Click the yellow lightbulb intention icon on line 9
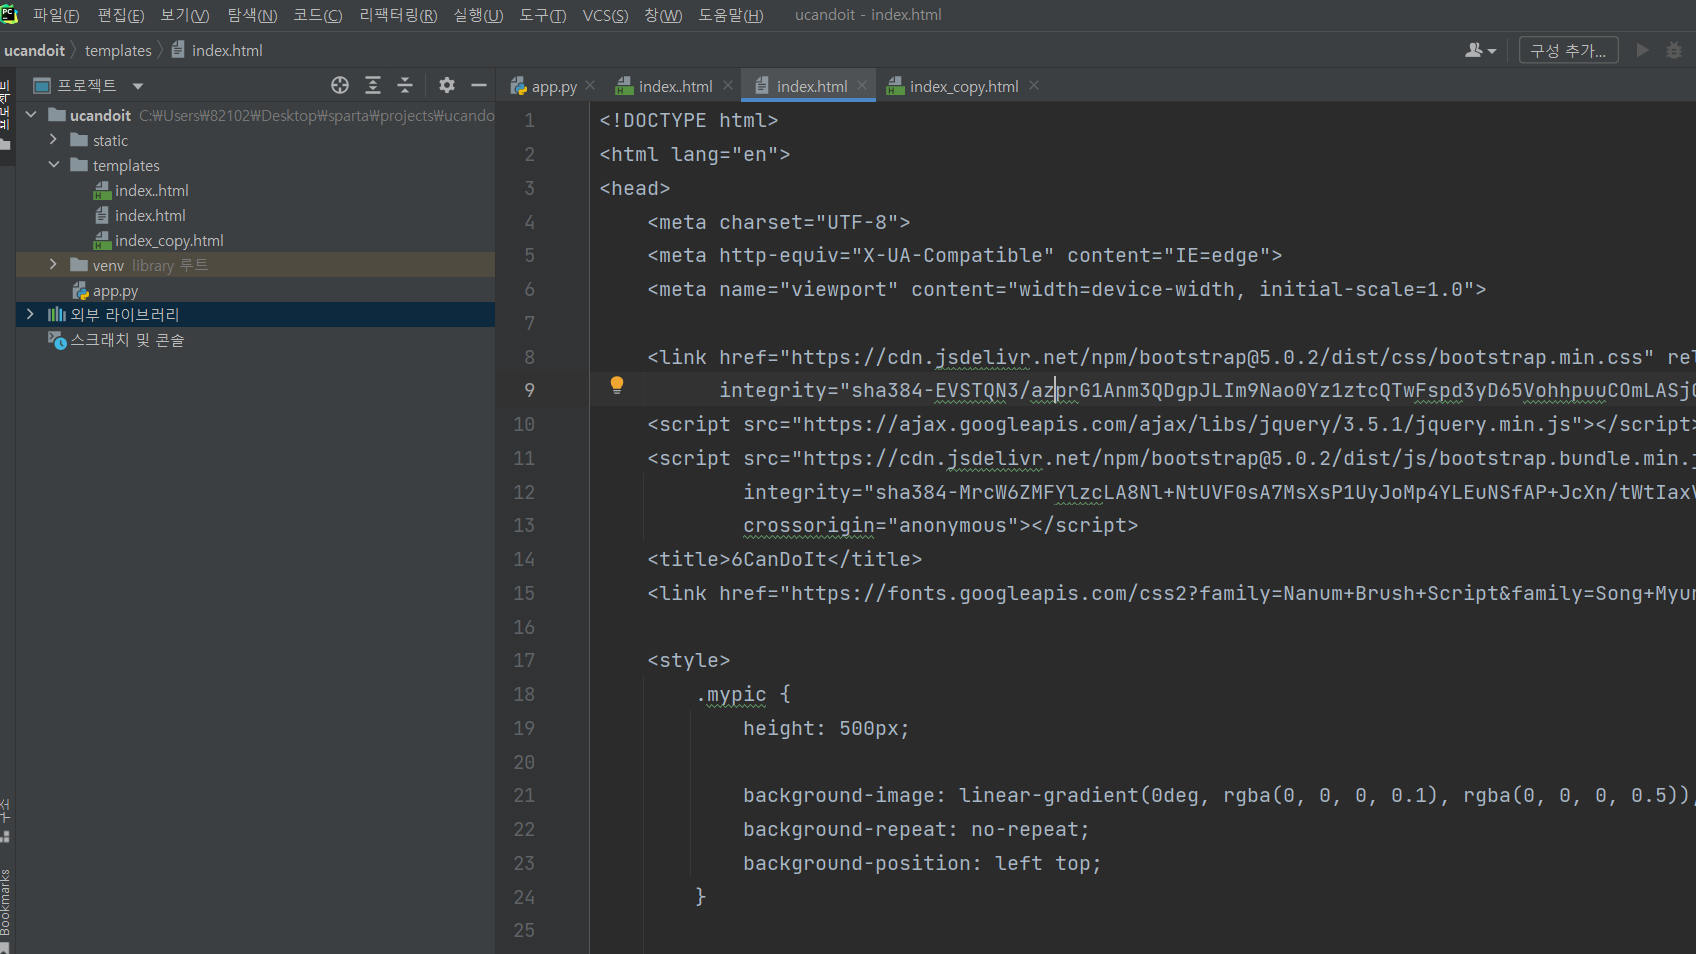1696x954 pixels. pyautogui.click(x=617, y=386)
